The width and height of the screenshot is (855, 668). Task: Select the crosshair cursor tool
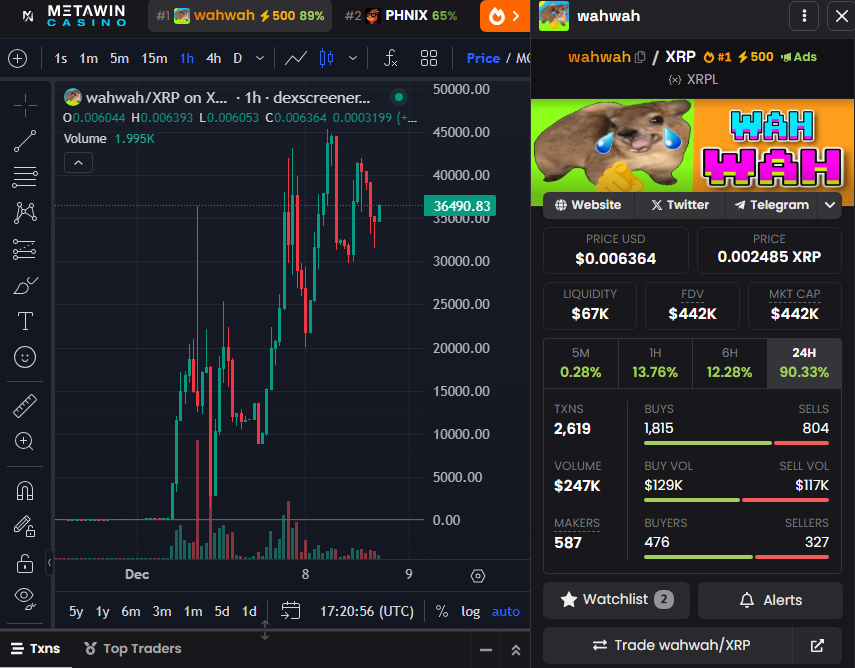point(25,105)
